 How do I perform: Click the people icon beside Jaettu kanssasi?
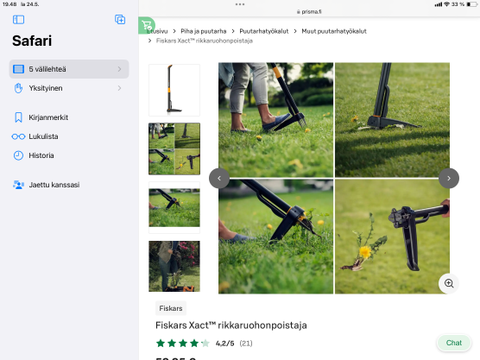tap(18, 185)
